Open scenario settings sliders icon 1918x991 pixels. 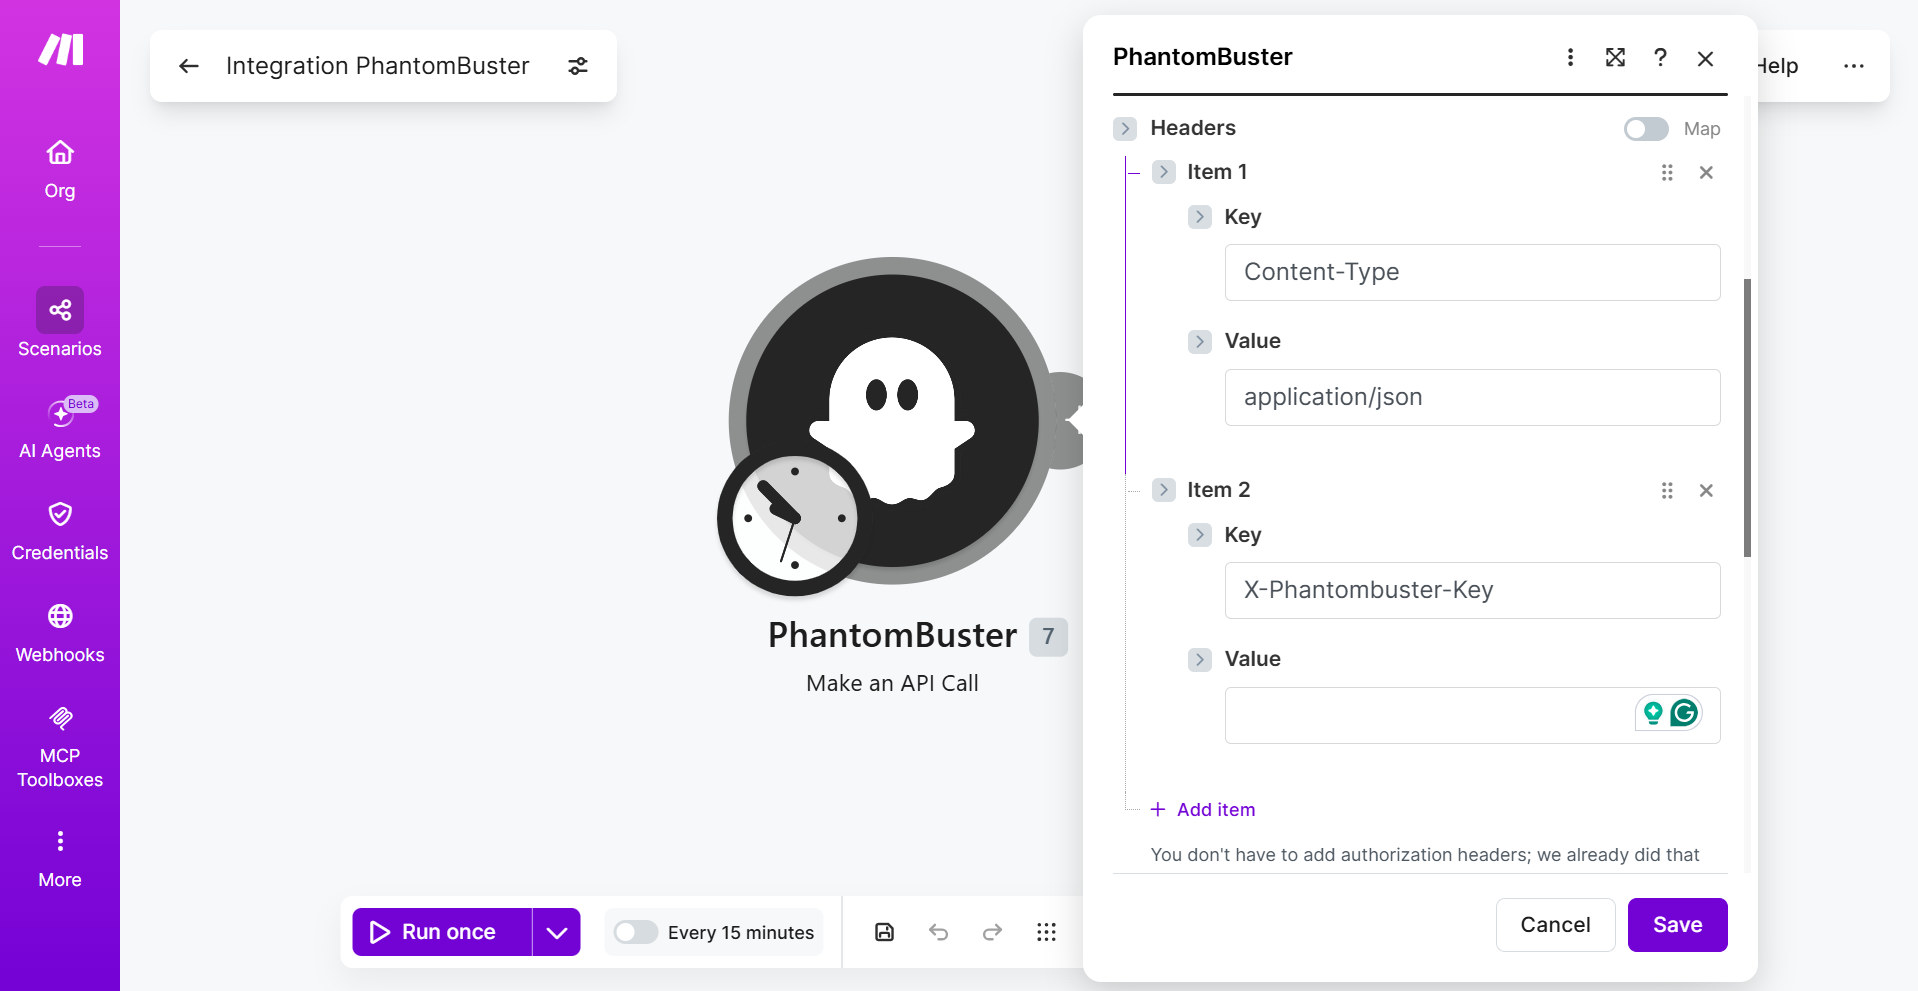[578, 66]
